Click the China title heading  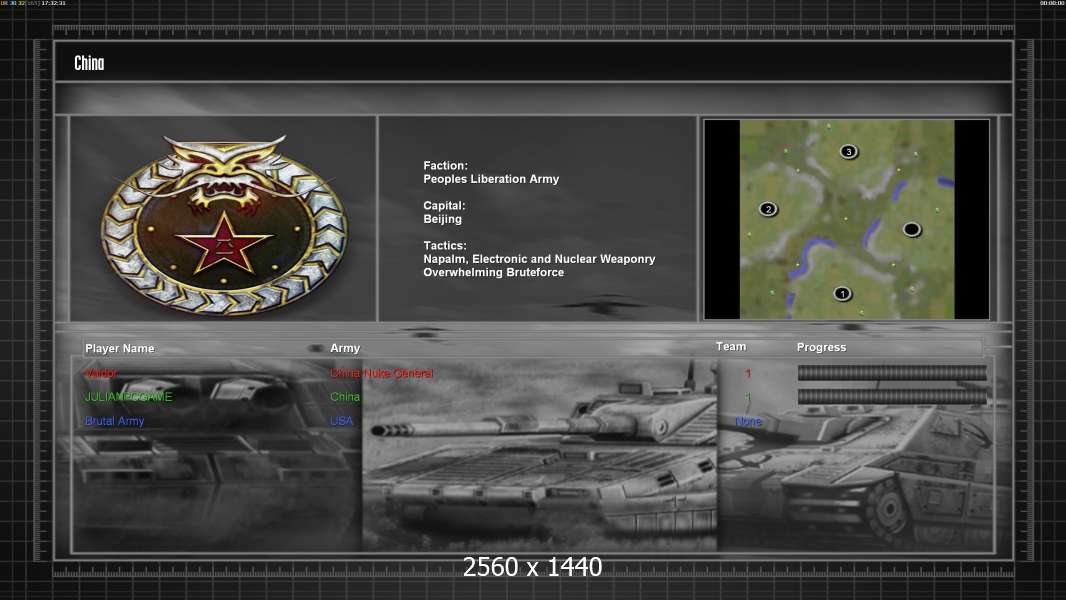click(89, 63)
